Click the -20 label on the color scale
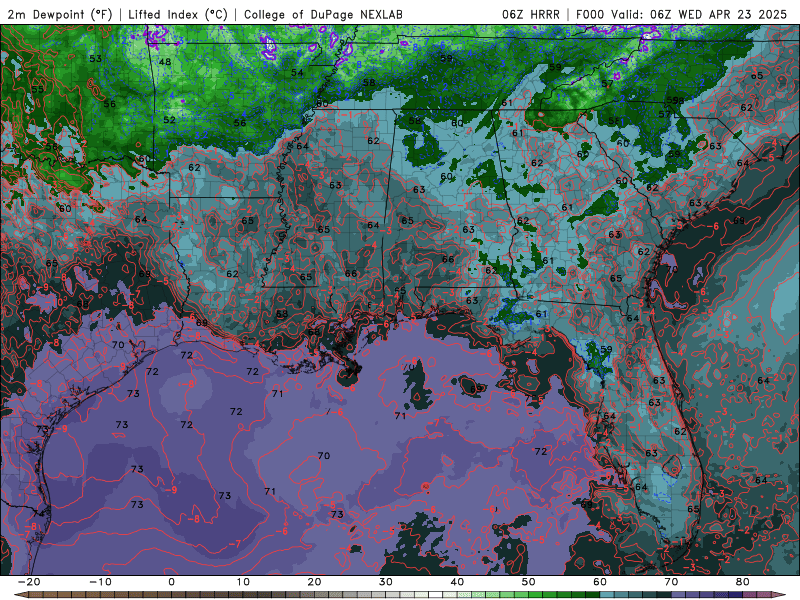 29,582
